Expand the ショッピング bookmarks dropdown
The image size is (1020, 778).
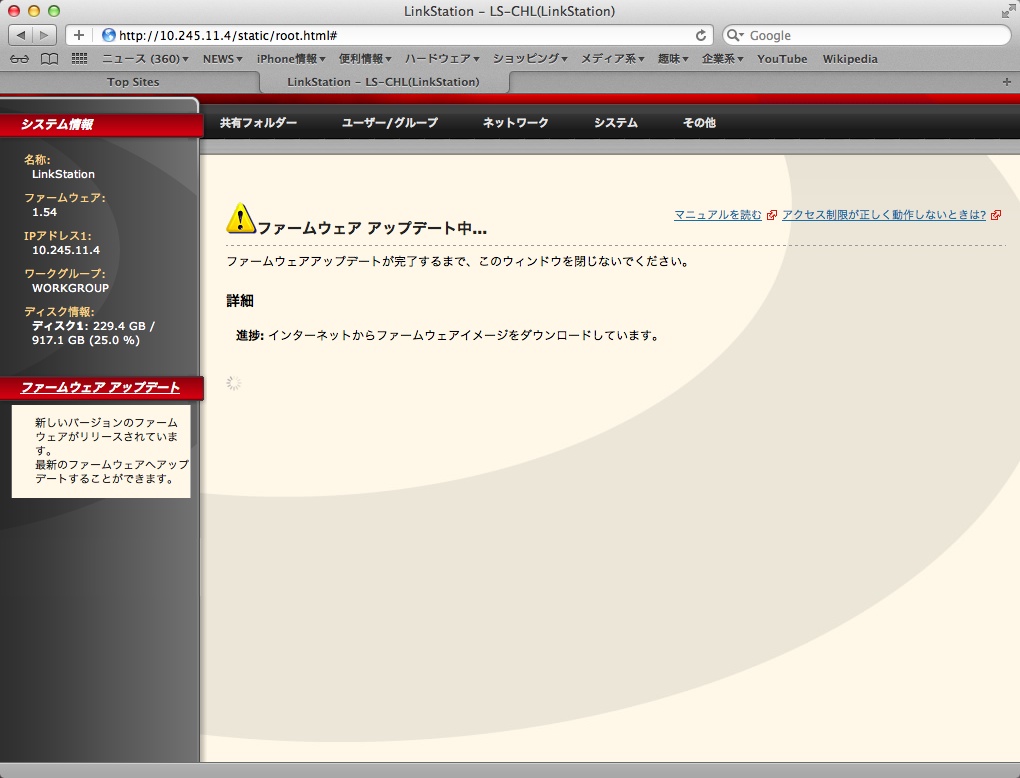530,59
